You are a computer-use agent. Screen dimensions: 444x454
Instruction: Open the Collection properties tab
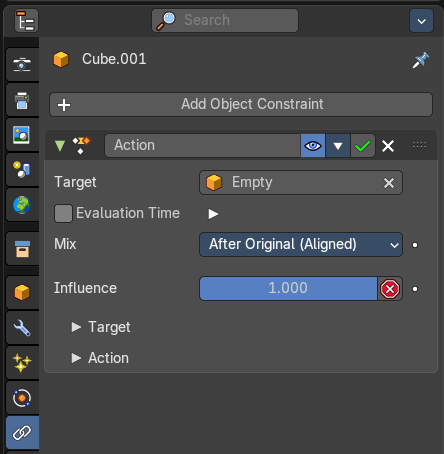click(x=22, y=249)
